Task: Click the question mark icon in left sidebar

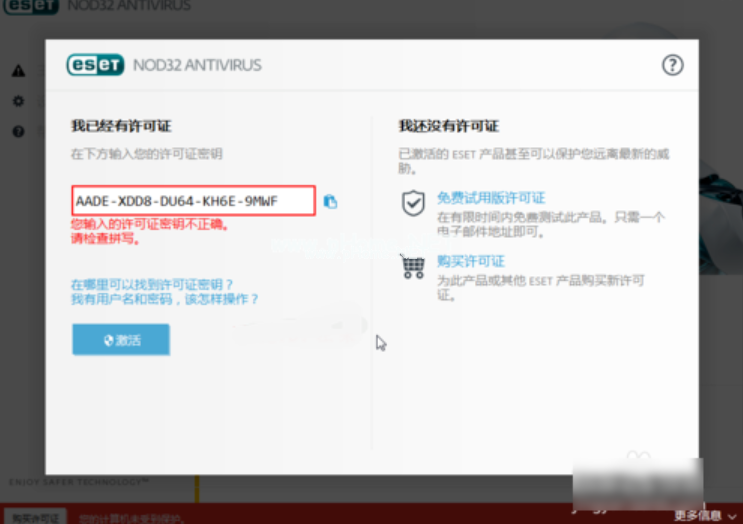Action: (18, 131)
